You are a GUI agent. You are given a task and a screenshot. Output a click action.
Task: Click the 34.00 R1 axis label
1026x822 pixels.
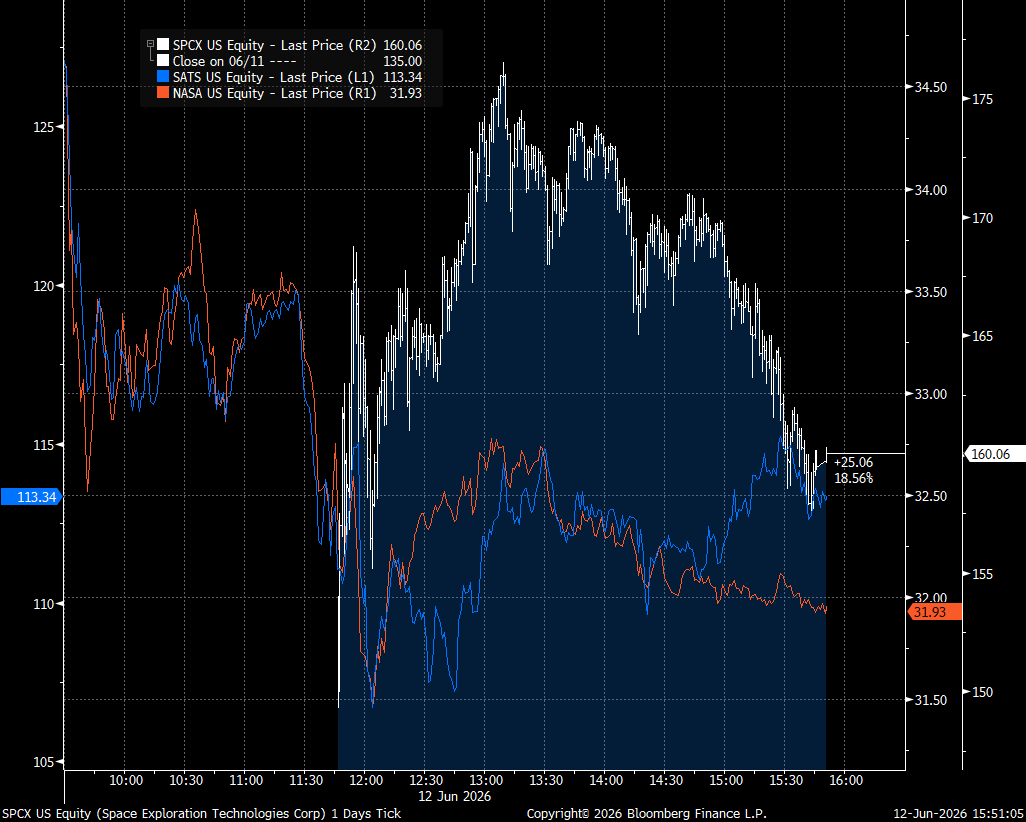point(930,190)
